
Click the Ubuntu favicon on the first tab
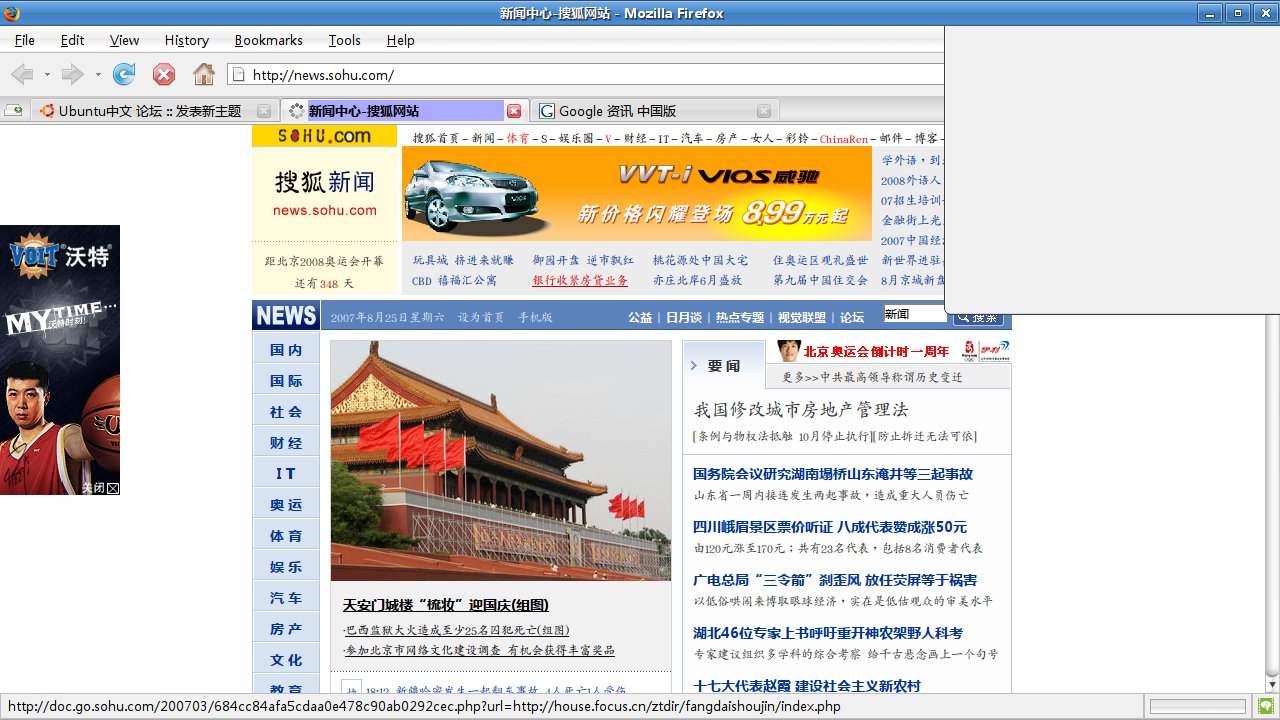tap(47, 111)
